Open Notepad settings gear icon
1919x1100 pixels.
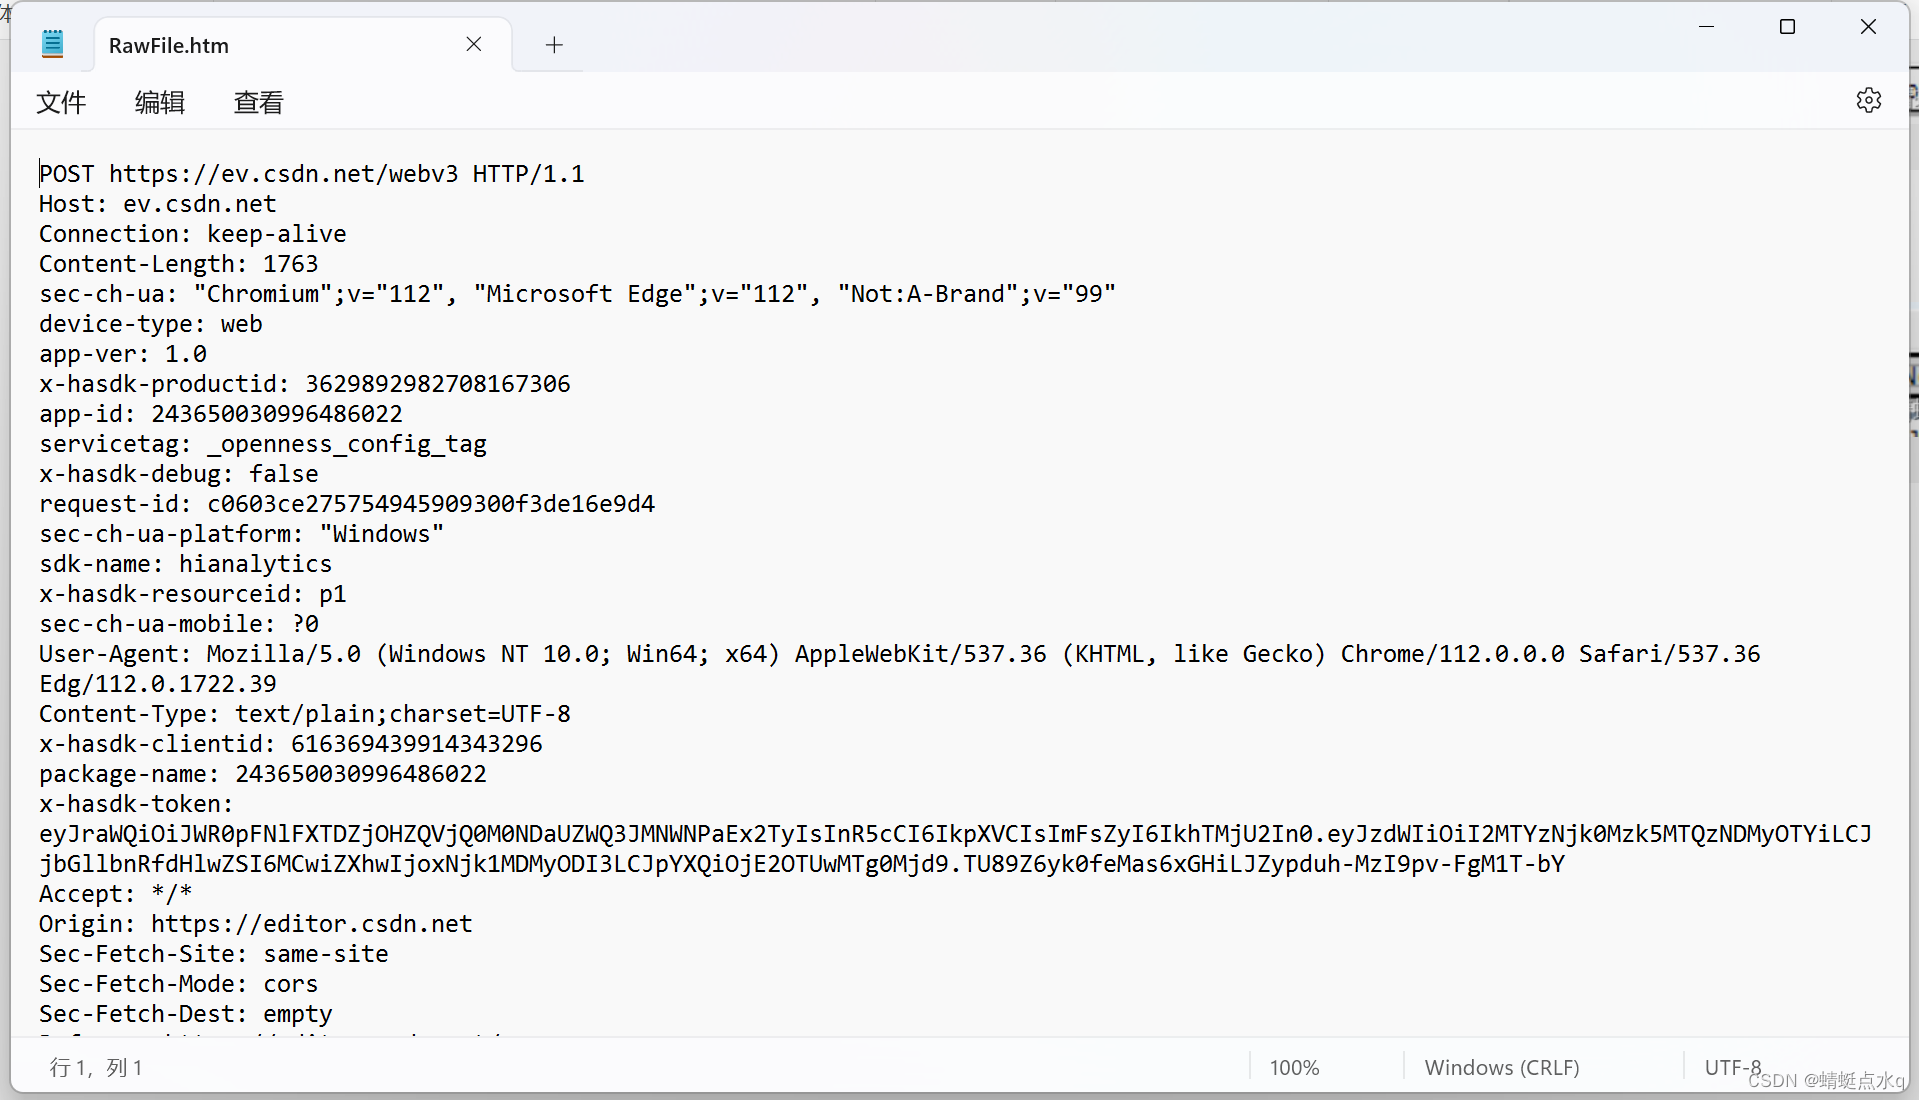tap(1868, 100)
